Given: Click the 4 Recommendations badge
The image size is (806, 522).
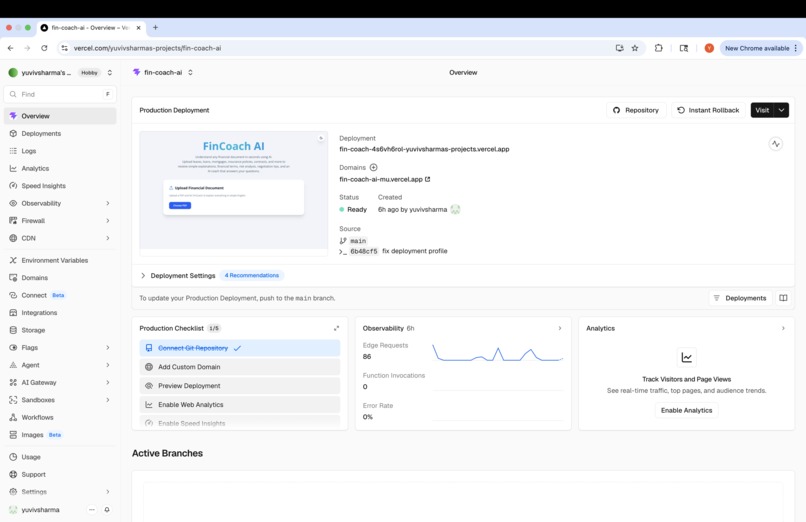Looking at the screenshot, I should point(252,276).
